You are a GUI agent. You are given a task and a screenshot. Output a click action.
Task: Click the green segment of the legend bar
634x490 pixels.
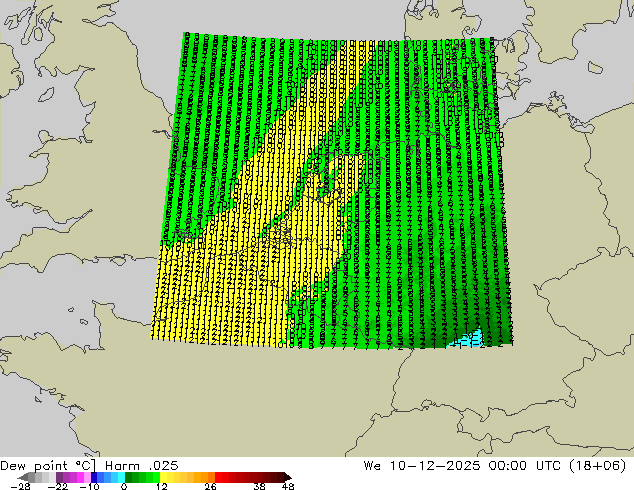140,477
